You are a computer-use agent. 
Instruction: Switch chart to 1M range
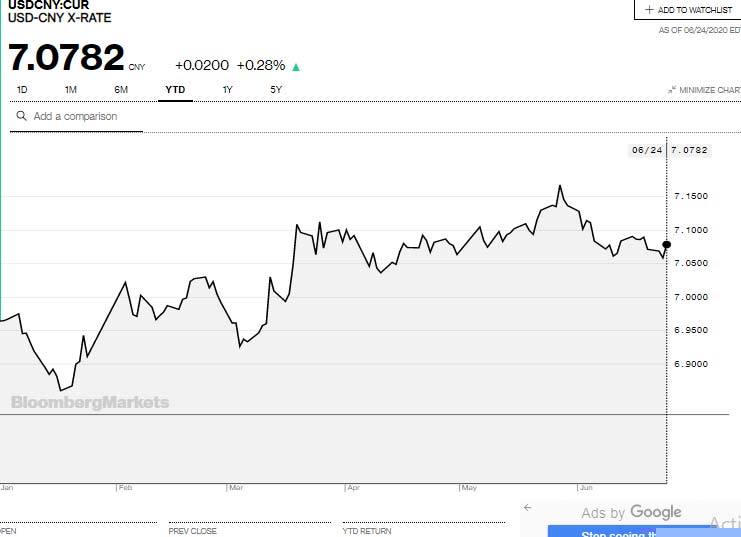(71, 90)
